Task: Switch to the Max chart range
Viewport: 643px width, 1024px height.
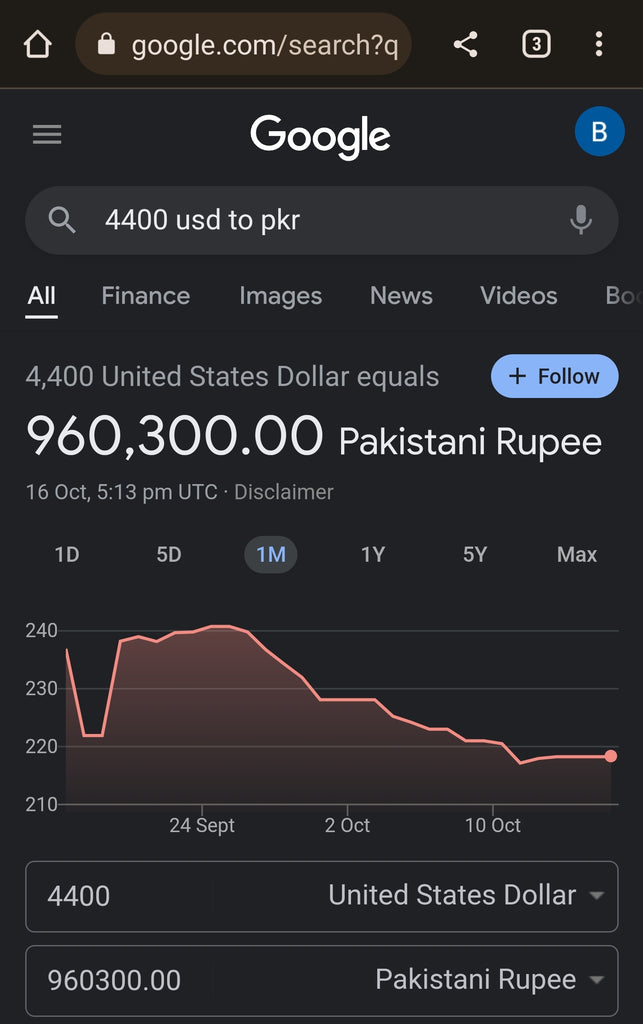Action: click(576, 555)
